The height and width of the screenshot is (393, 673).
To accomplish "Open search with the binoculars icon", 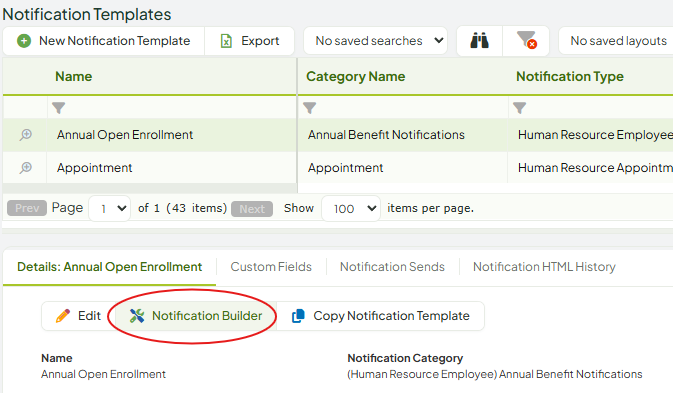I will 479,41.
